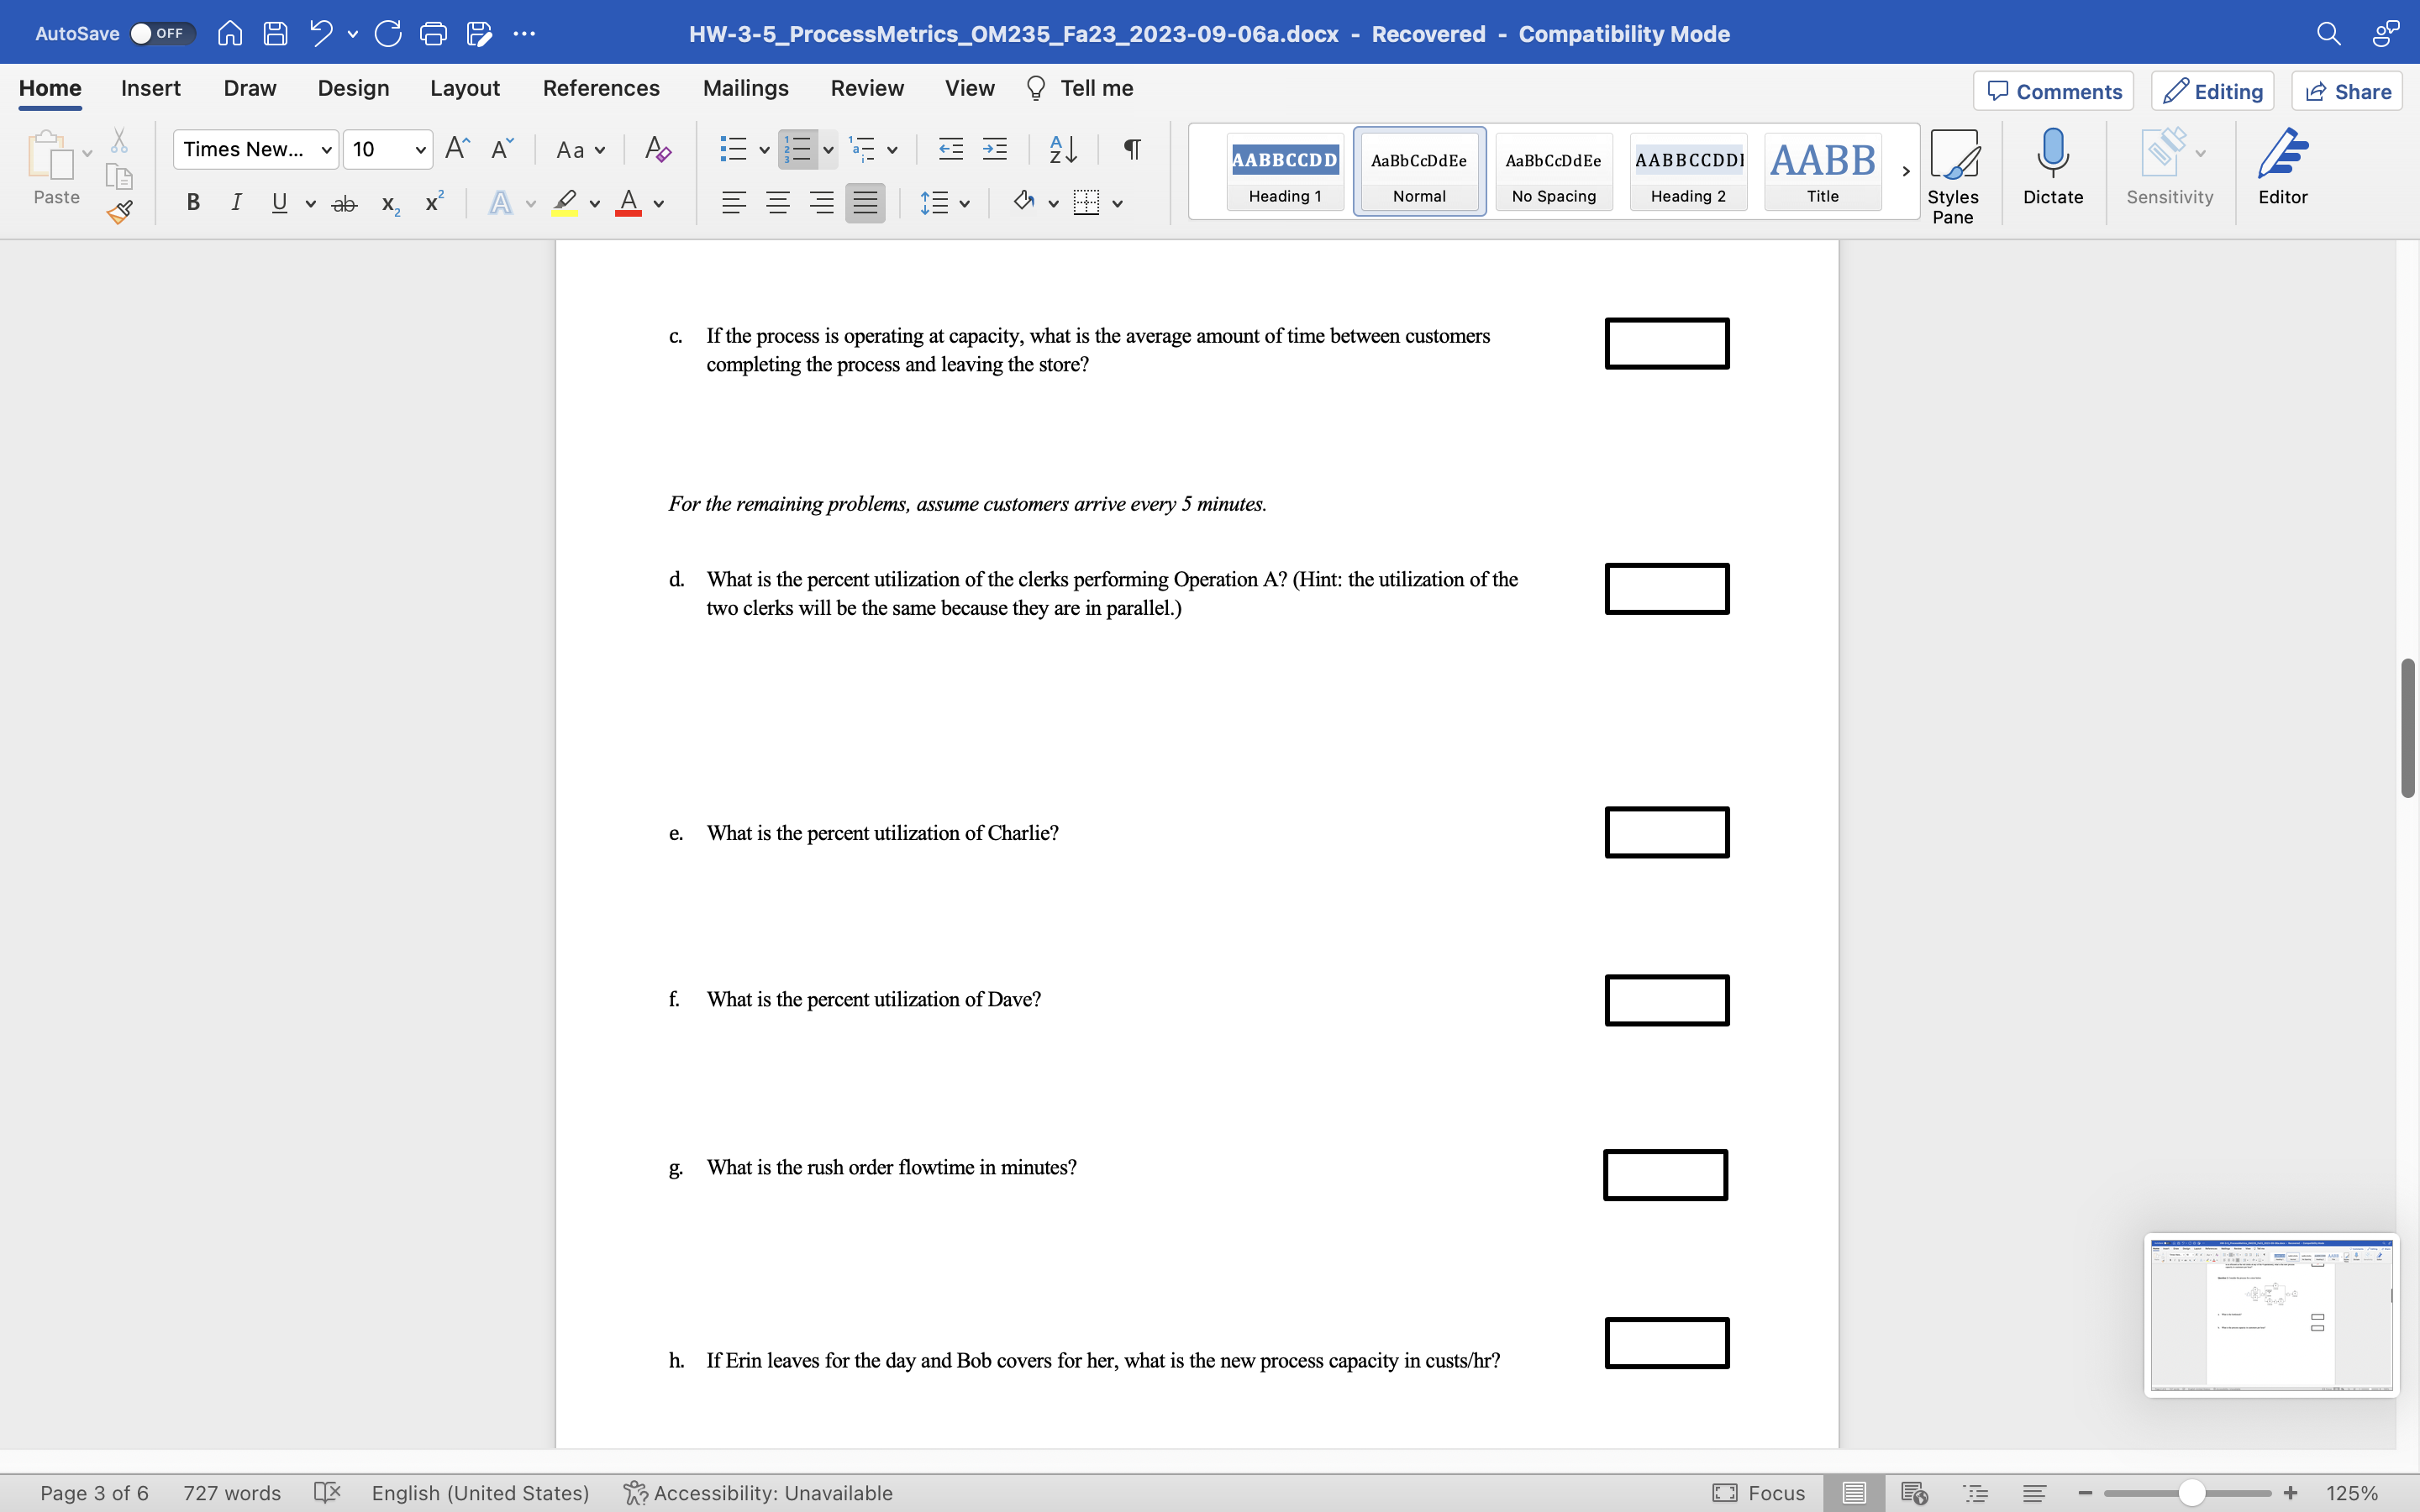Select the document preview thumbnail
Viewport: 2420px width, 1512px height.
coord(2270,1315)
